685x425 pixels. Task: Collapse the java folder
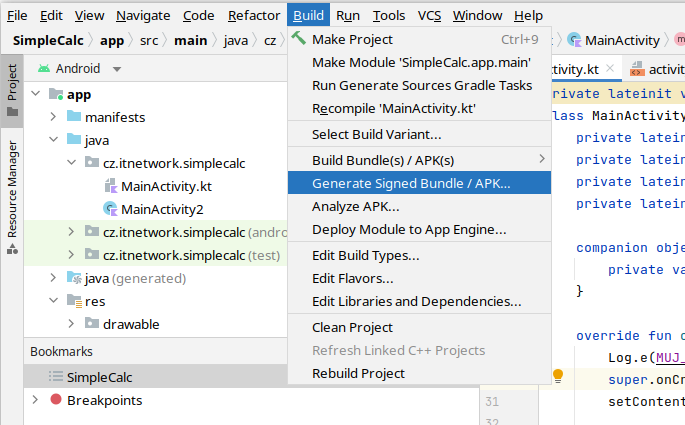(x=54, y=140)
